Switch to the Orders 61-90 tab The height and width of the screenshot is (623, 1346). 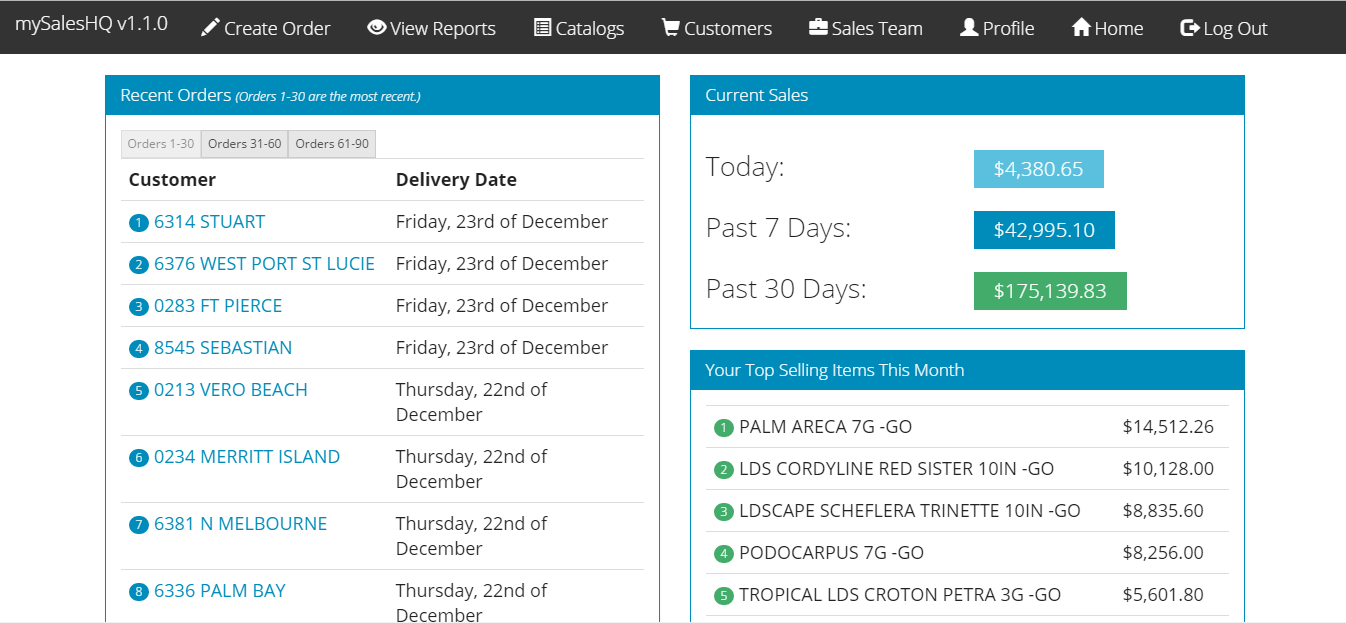pos(332,144)
